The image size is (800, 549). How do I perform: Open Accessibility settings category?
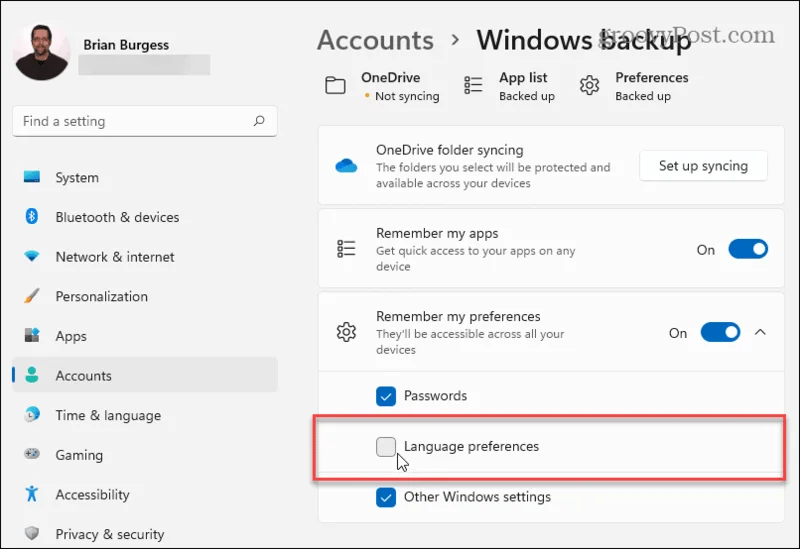pyautogui.click(x=145, y=494)
